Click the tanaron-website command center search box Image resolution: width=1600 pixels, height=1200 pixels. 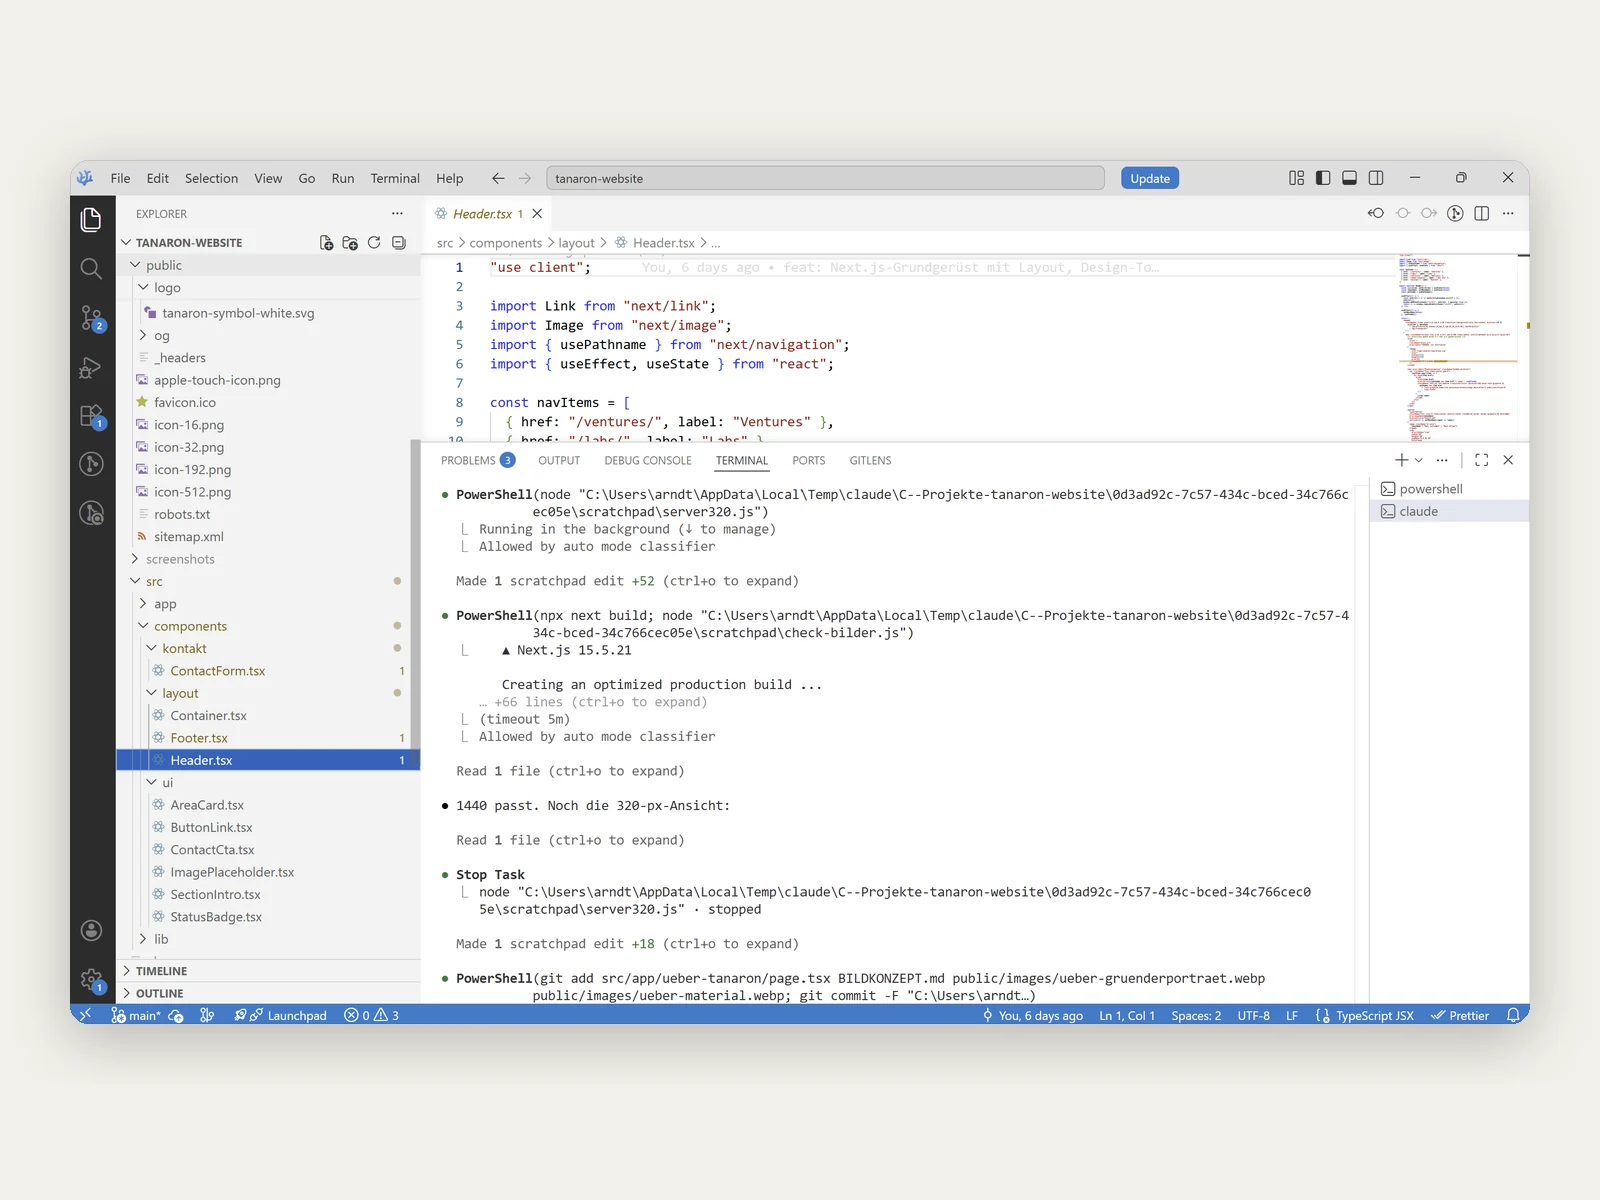[x=825, y=178]
